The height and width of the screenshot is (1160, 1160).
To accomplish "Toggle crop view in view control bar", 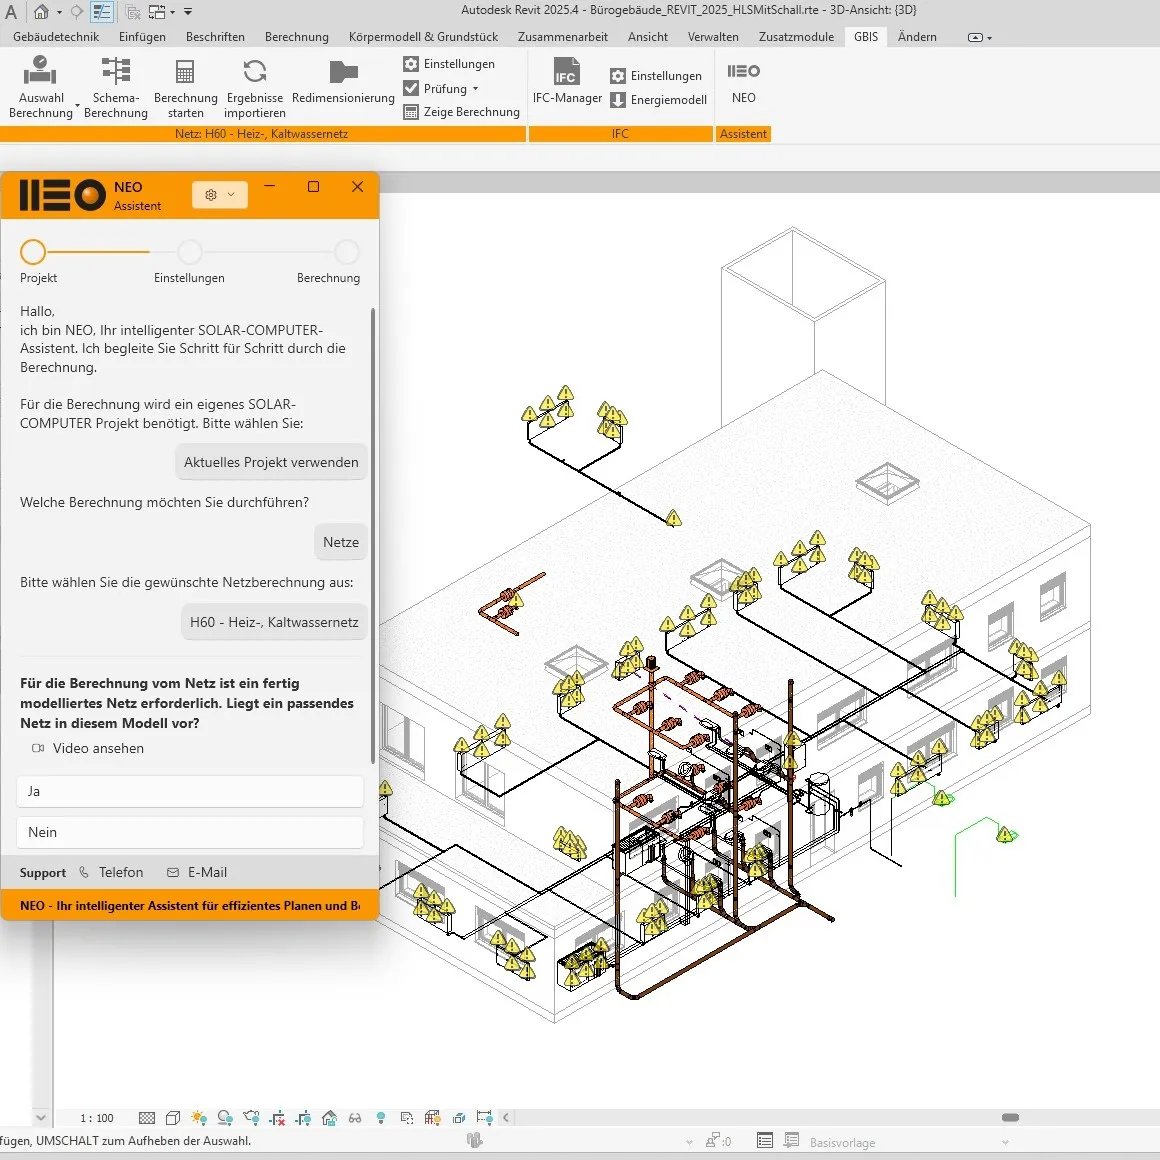I will click(x=277, y=1118).
